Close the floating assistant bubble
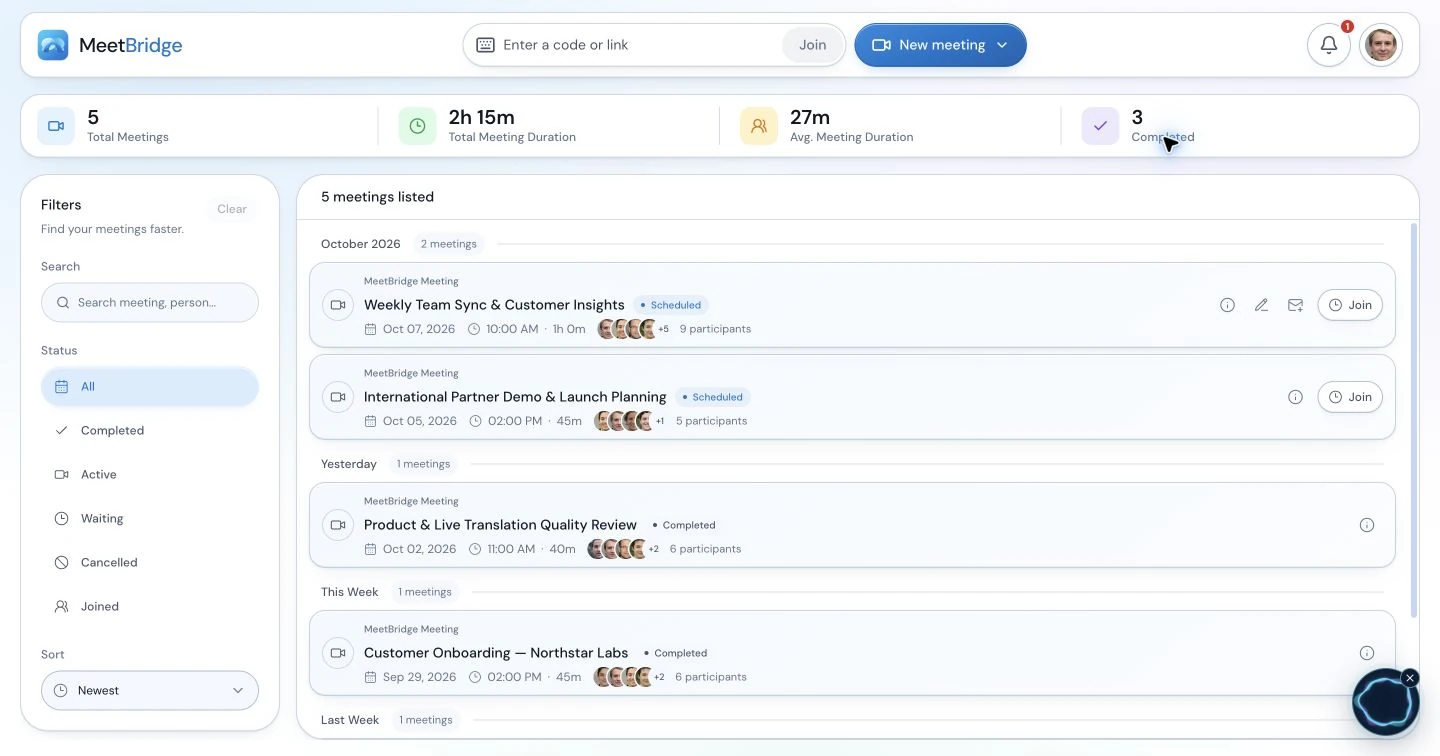The image size is (1440, 756). (1410, 678)
